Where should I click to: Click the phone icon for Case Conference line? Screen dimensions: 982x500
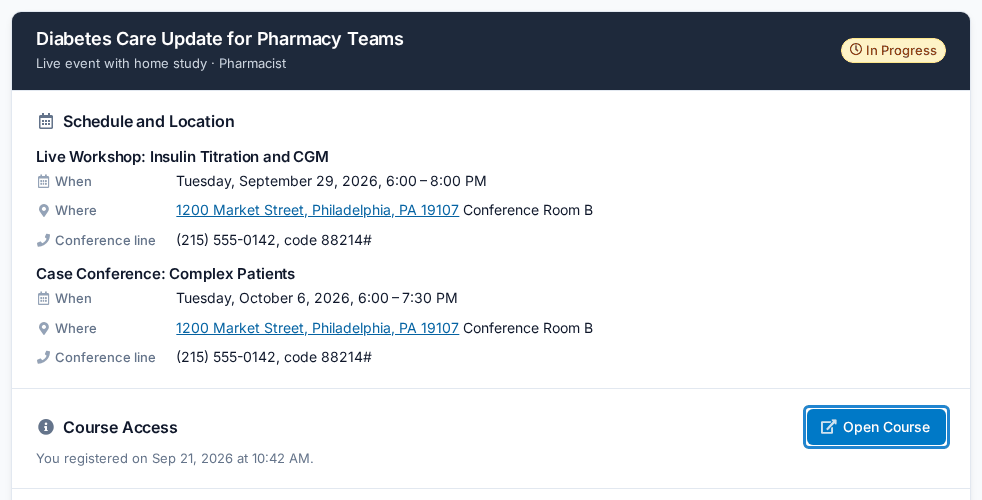coord(43,358)
